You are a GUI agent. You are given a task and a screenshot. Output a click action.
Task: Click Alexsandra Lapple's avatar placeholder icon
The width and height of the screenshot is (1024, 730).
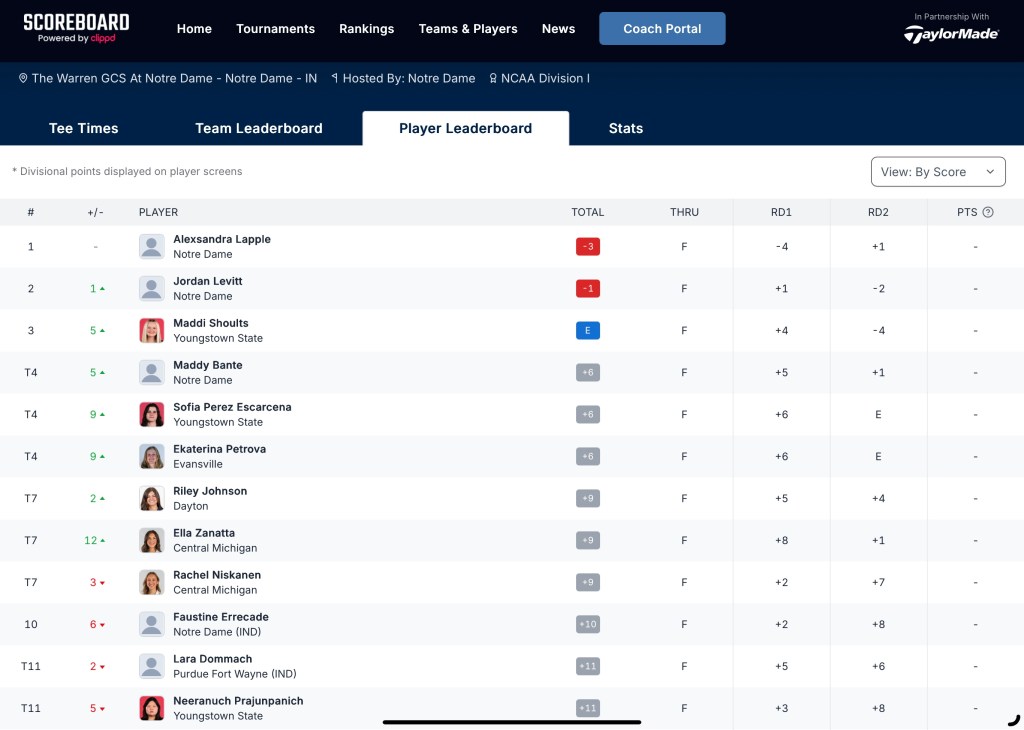(151, 247)
